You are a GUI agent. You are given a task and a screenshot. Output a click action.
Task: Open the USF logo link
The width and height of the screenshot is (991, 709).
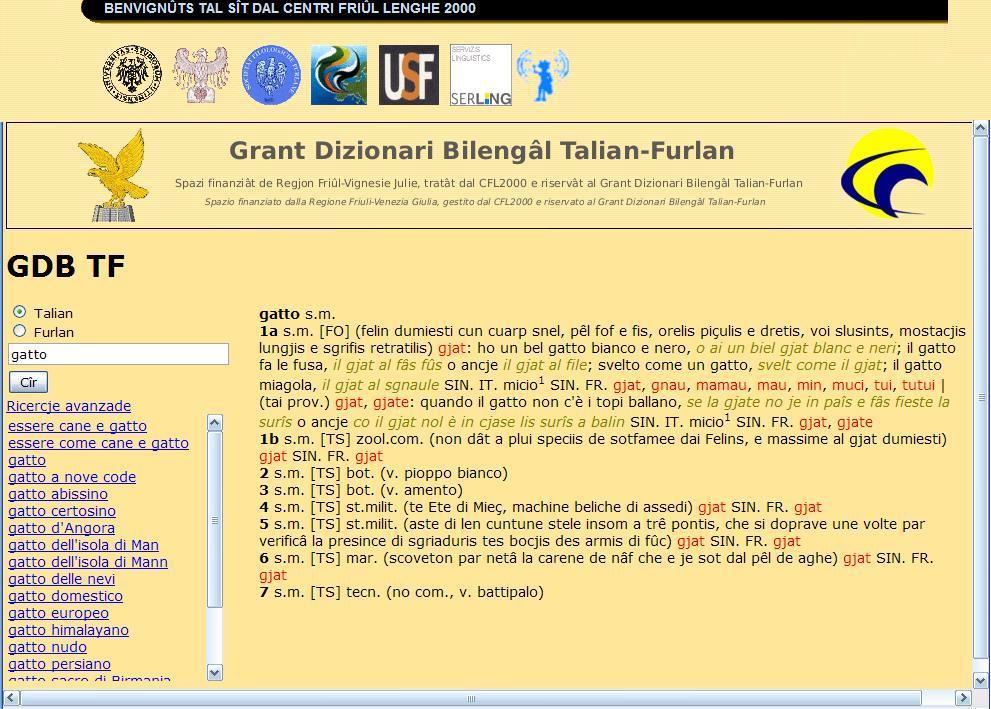(409, 75)
